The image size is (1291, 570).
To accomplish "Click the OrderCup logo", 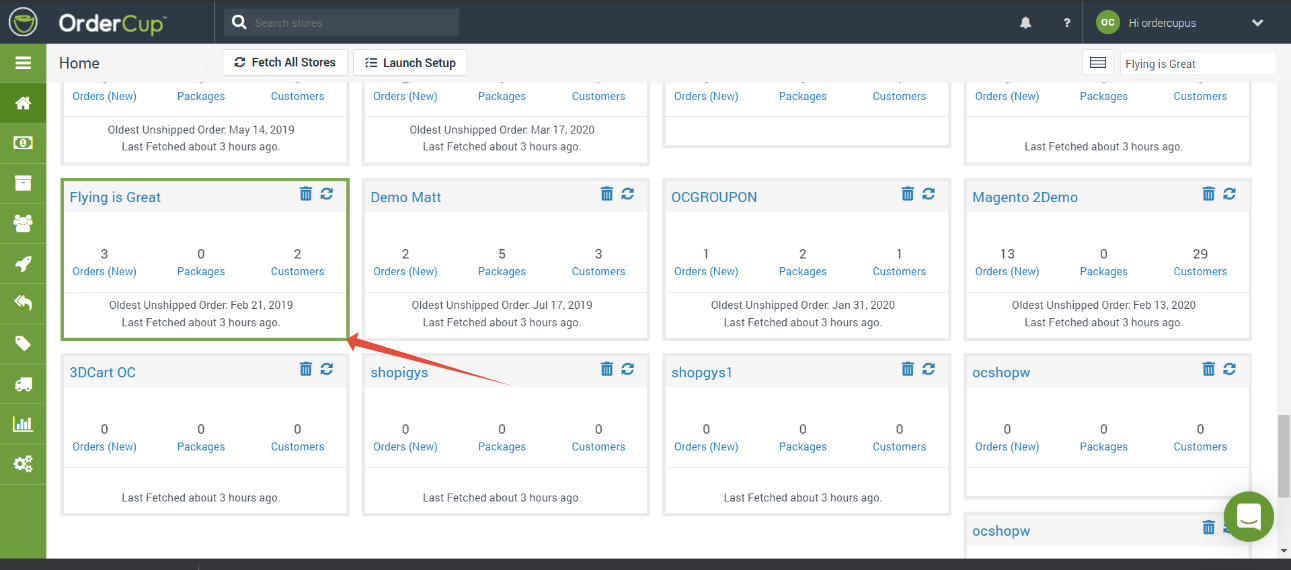I will coord(87,22).
